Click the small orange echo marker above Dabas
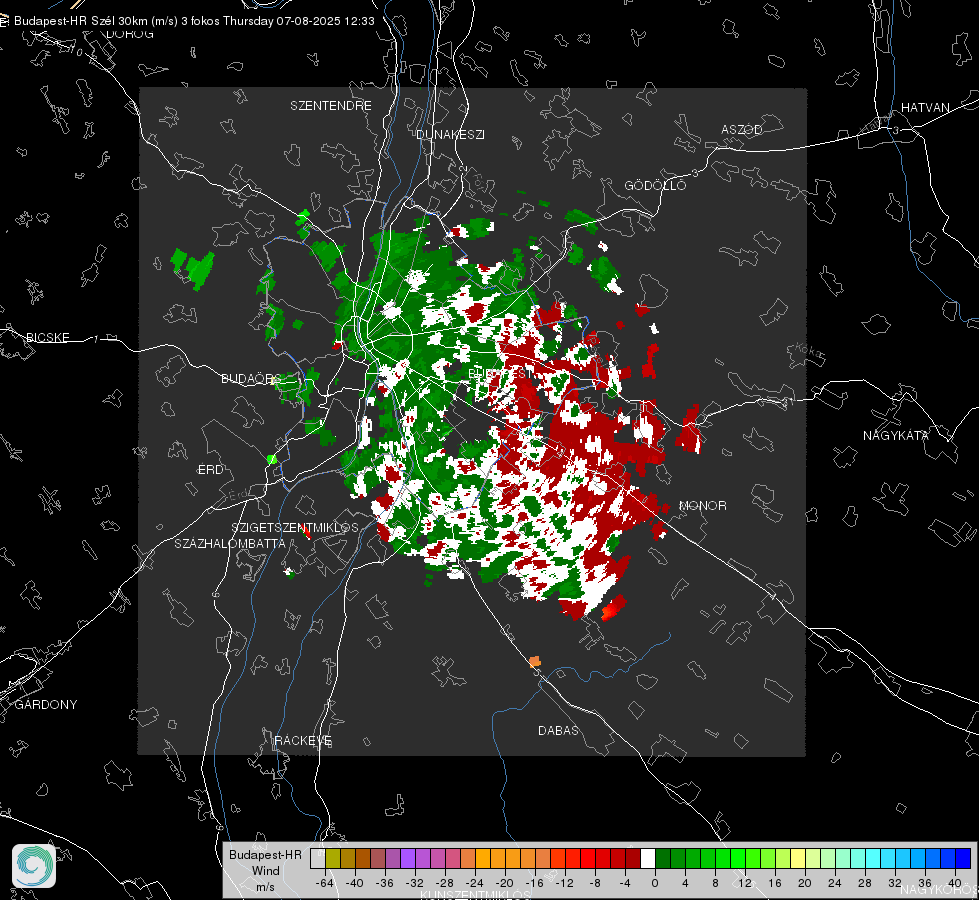 534,661
